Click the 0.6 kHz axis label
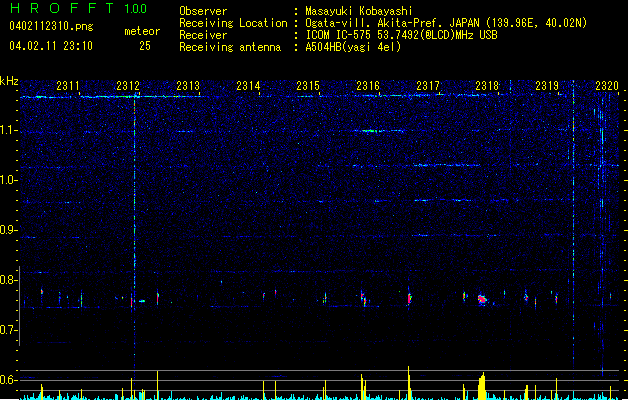This screenshot has height=400, width=629. (9, 380)
